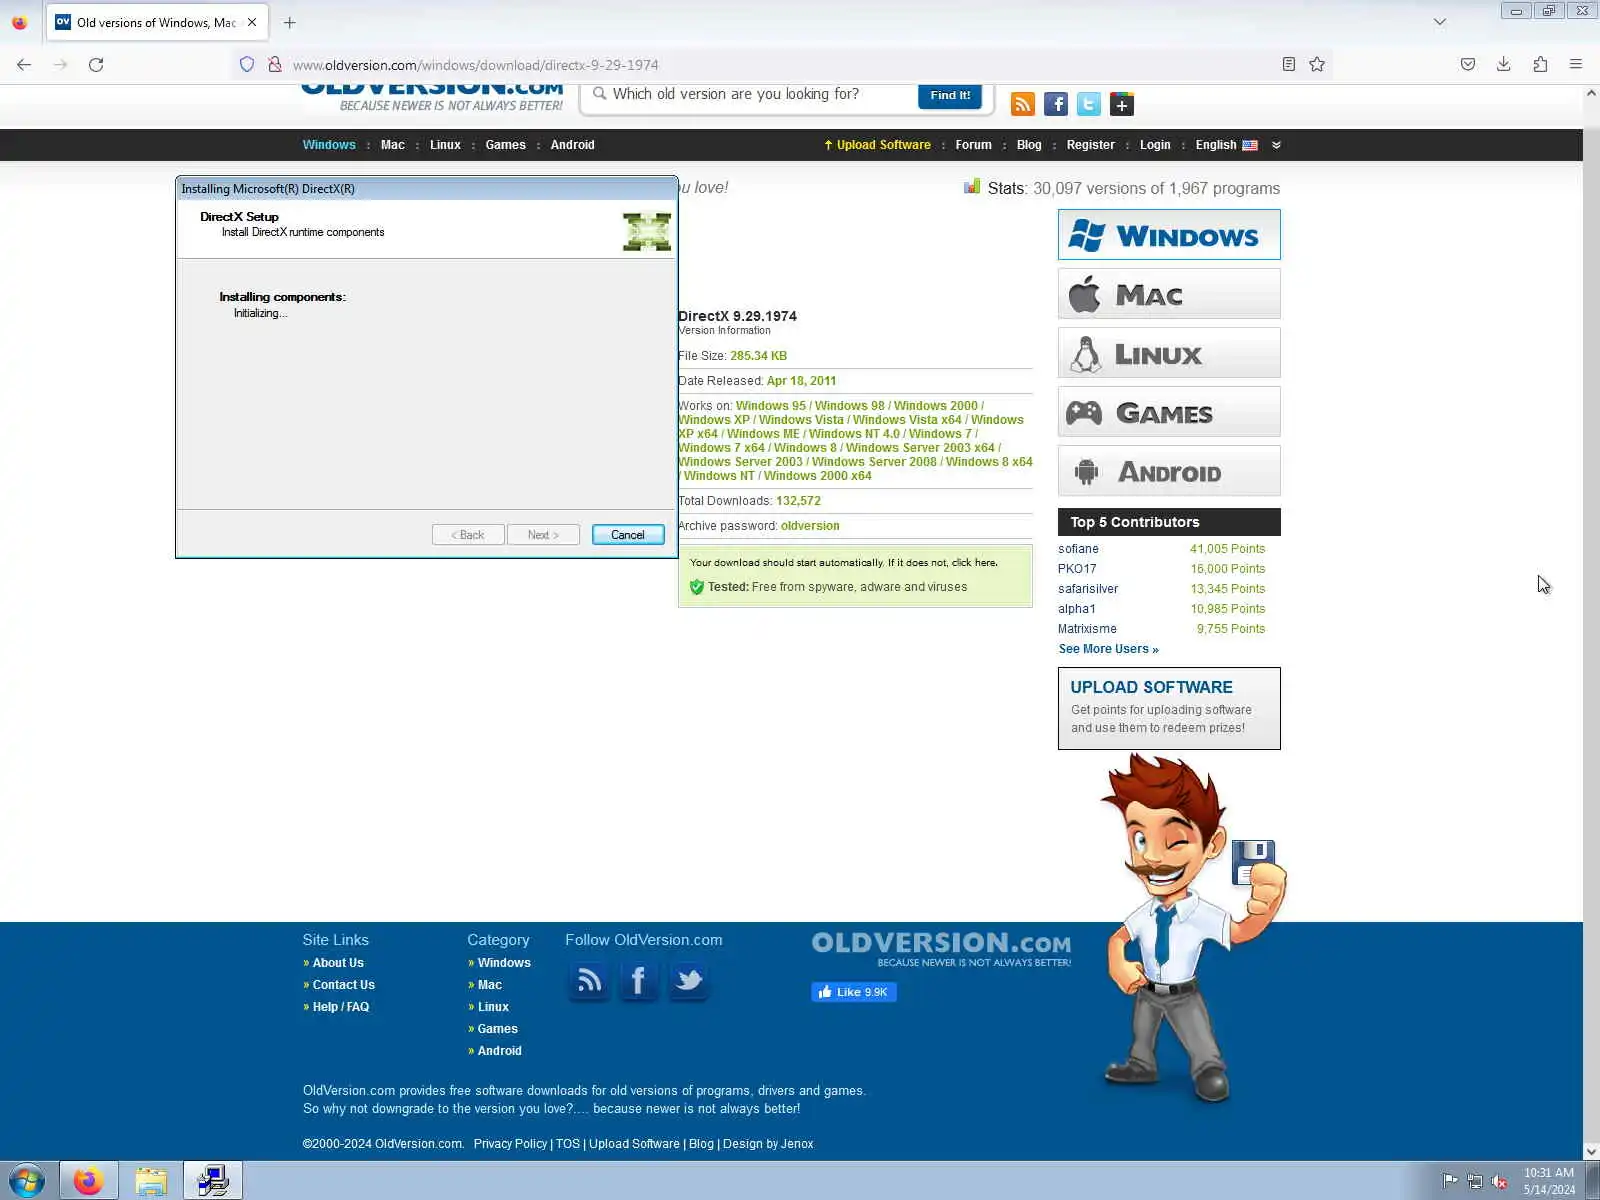The height and width of the screenshot is (1200, 1600).
Task: Save page to Pocket icon
Action: click(x=1467, y=64)
